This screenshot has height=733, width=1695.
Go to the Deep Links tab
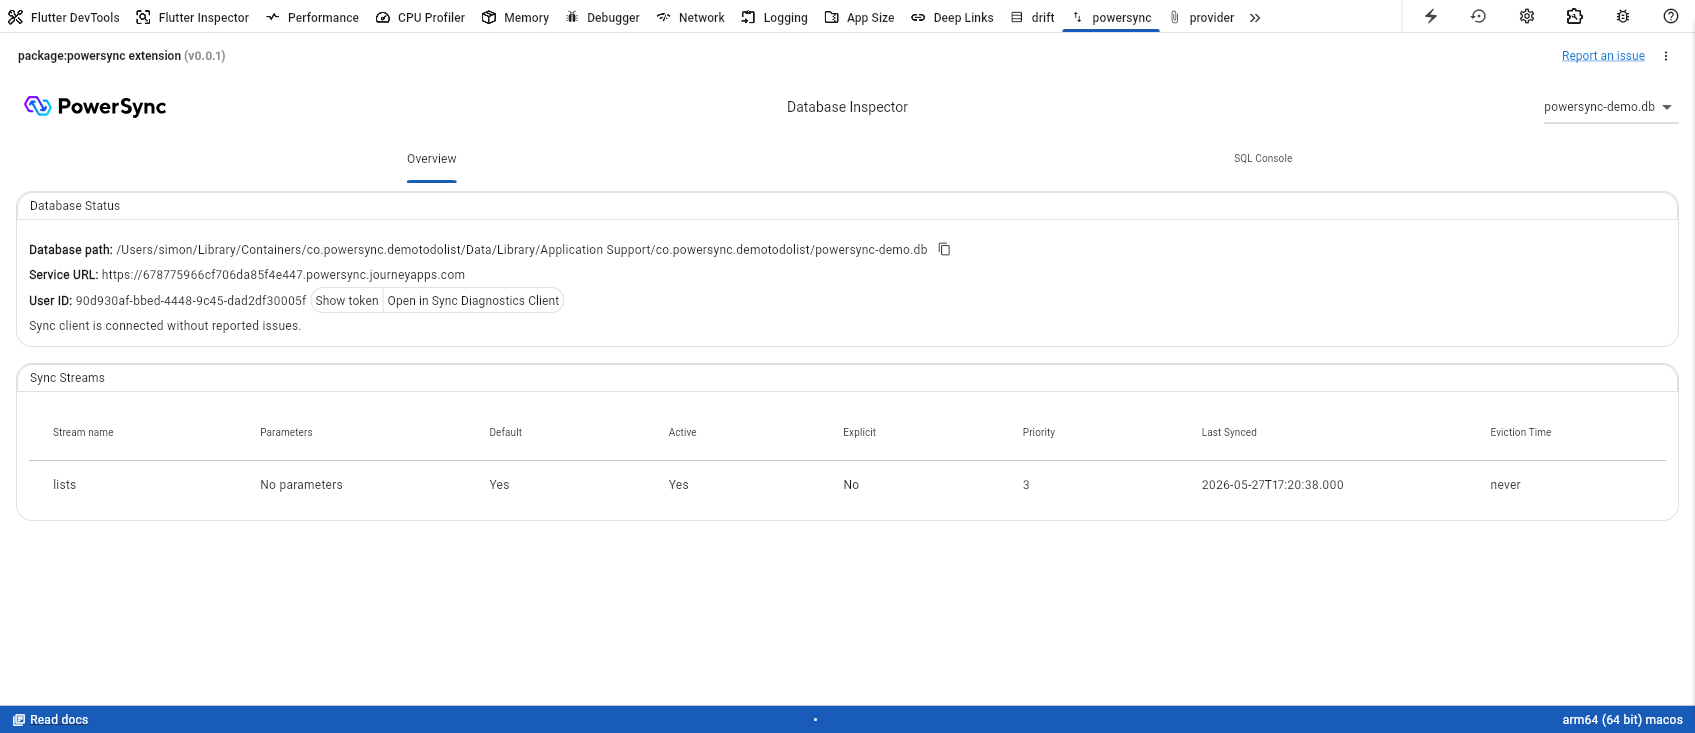[952, 17]
